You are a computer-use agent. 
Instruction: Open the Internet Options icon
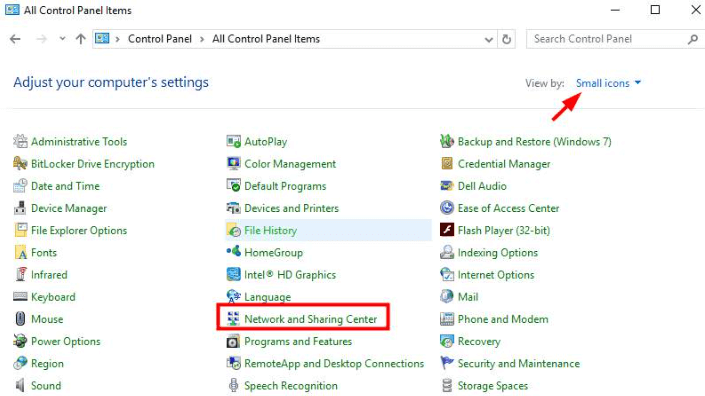point(446,275)
